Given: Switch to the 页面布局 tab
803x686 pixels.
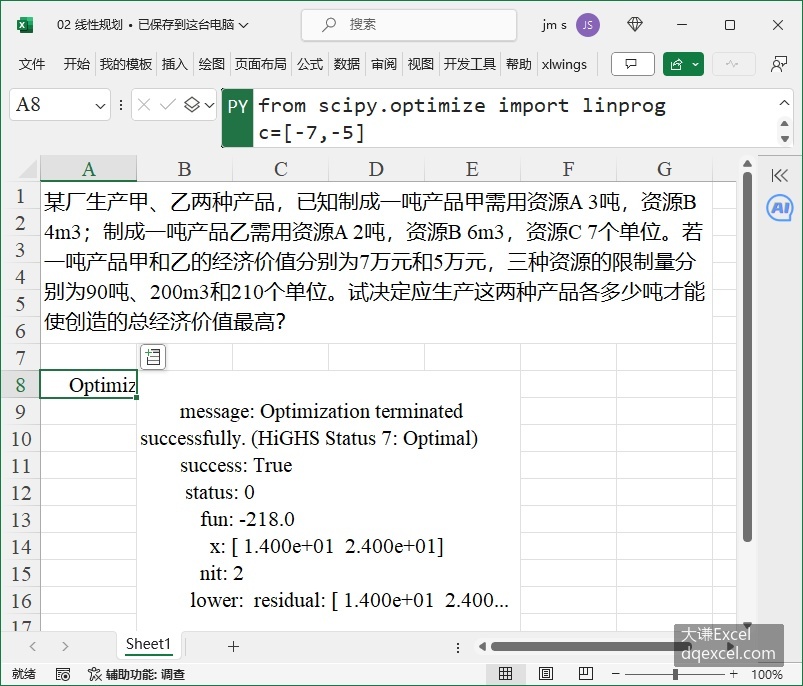Looking at the screenshot, I should click(x=261, y=64).
